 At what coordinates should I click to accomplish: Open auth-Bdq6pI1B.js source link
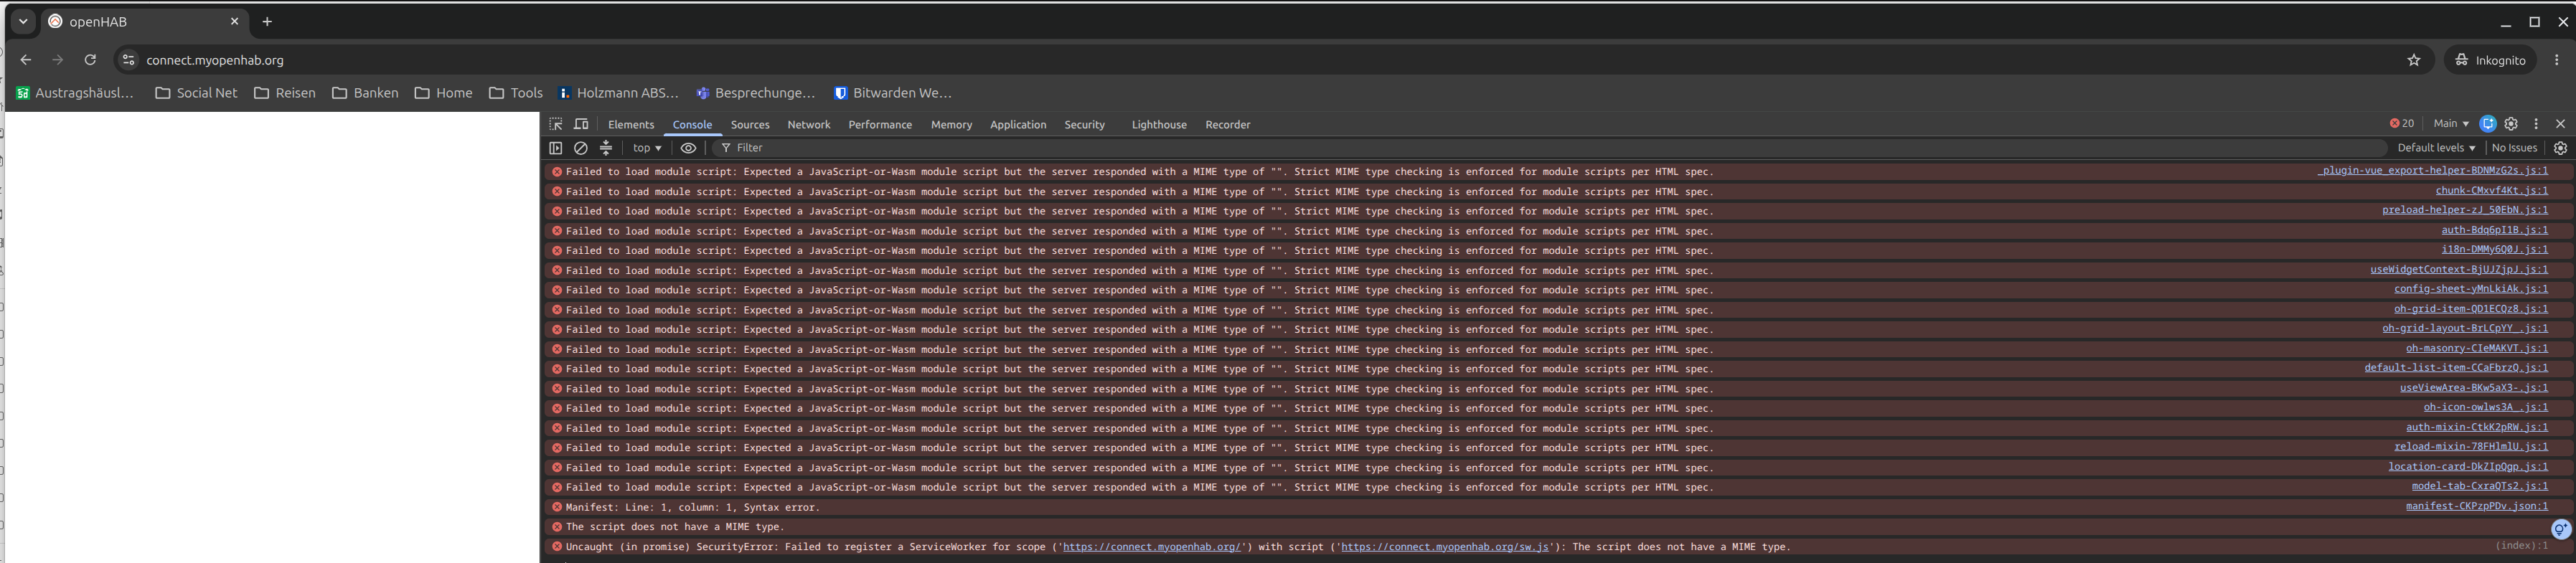(x=2495, y=230)
